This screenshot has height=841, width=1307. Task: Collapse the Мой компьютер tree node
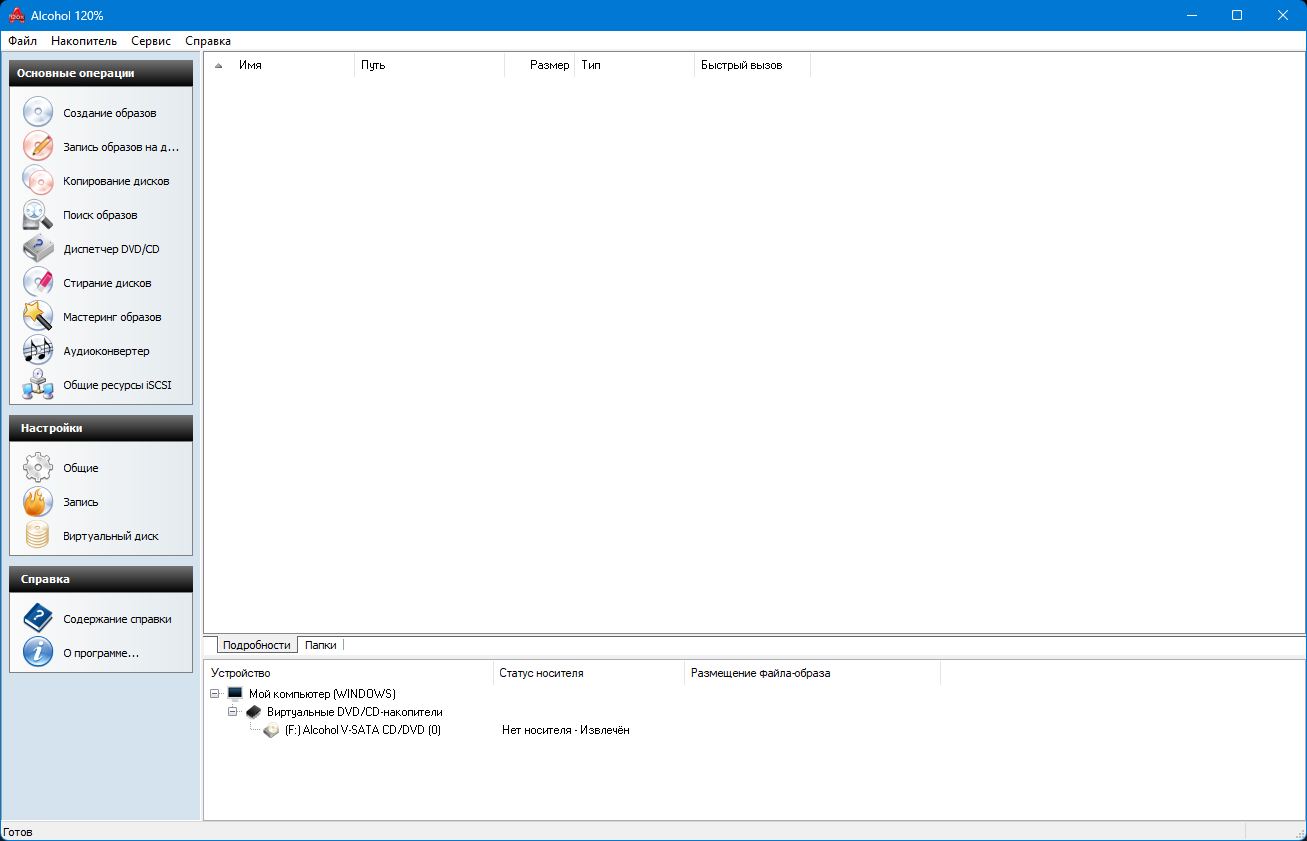[x=215, y=693]
